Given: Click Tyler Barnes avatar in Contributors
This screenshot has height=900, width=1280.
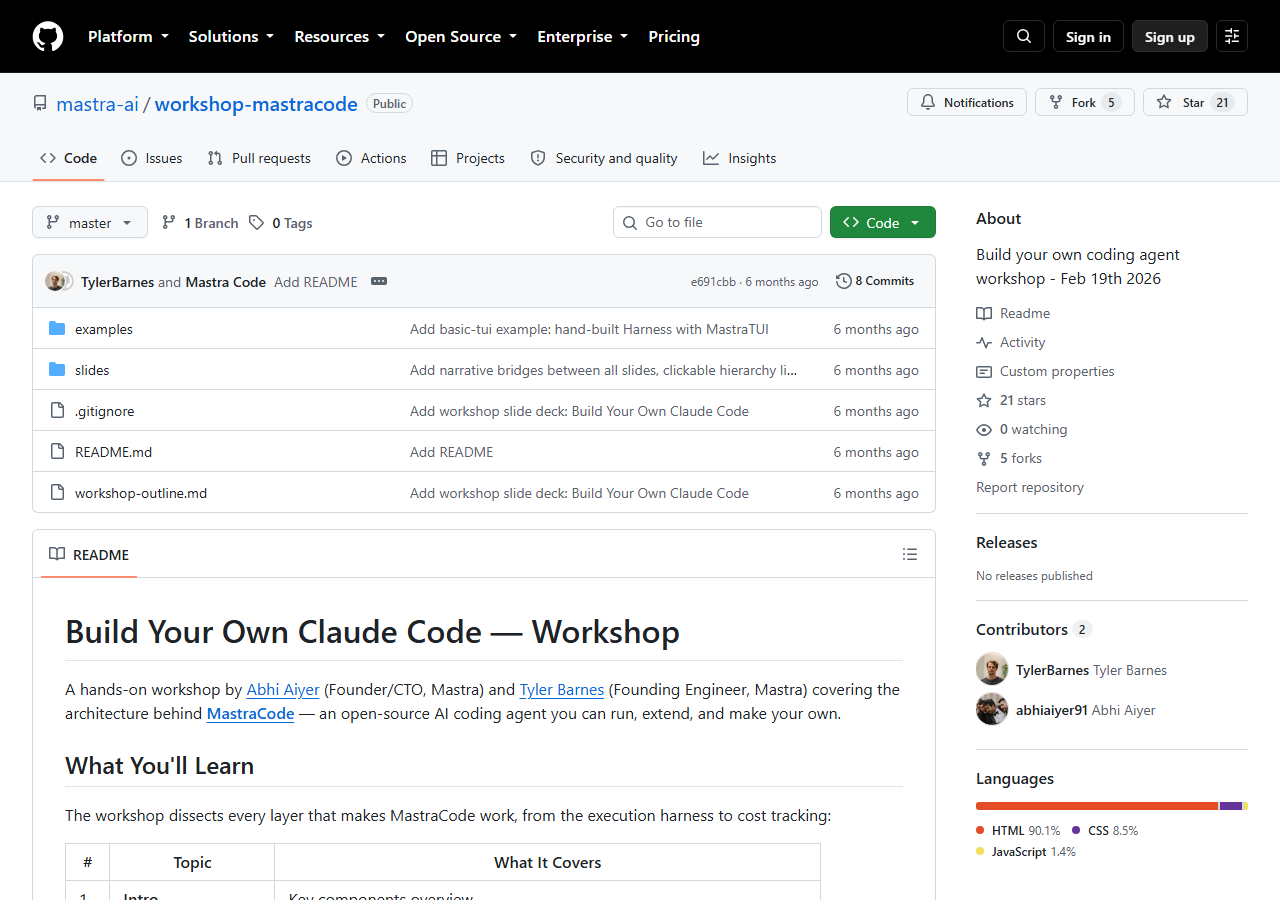Looking at the screenshot, I should point(992,670).
